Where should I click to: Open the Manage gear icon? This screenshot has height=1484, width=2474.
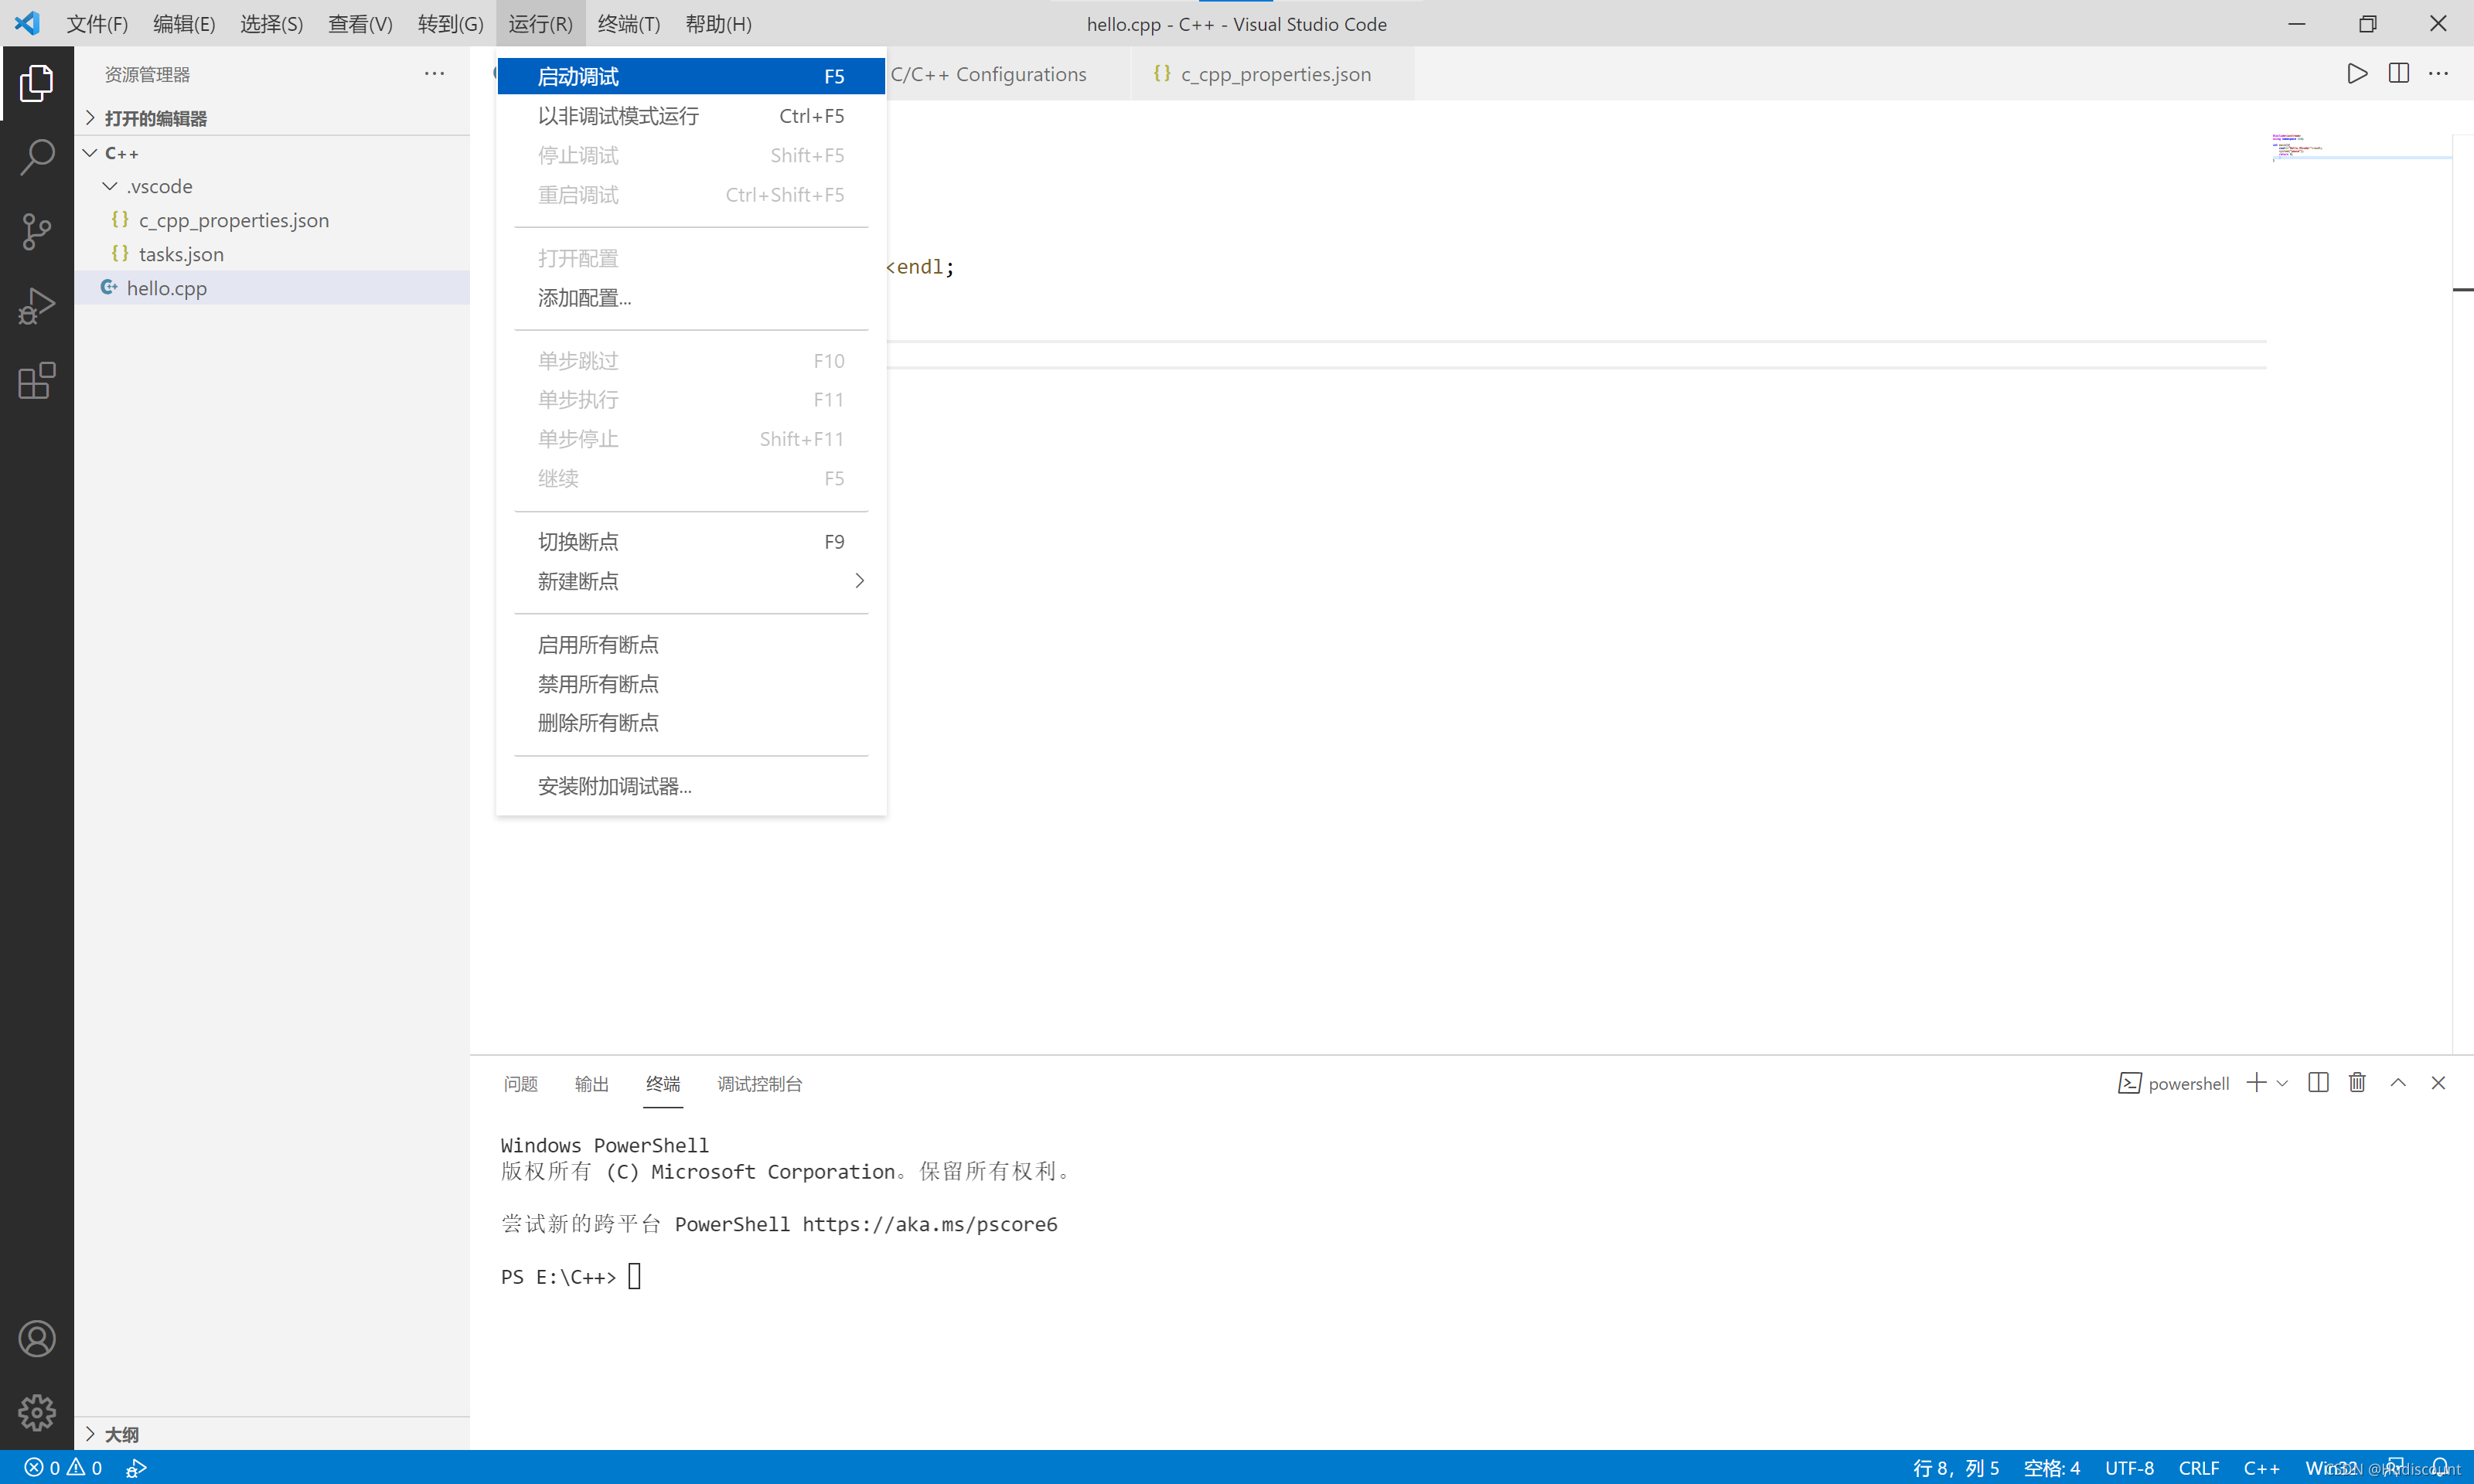(x=37, y=1412)
